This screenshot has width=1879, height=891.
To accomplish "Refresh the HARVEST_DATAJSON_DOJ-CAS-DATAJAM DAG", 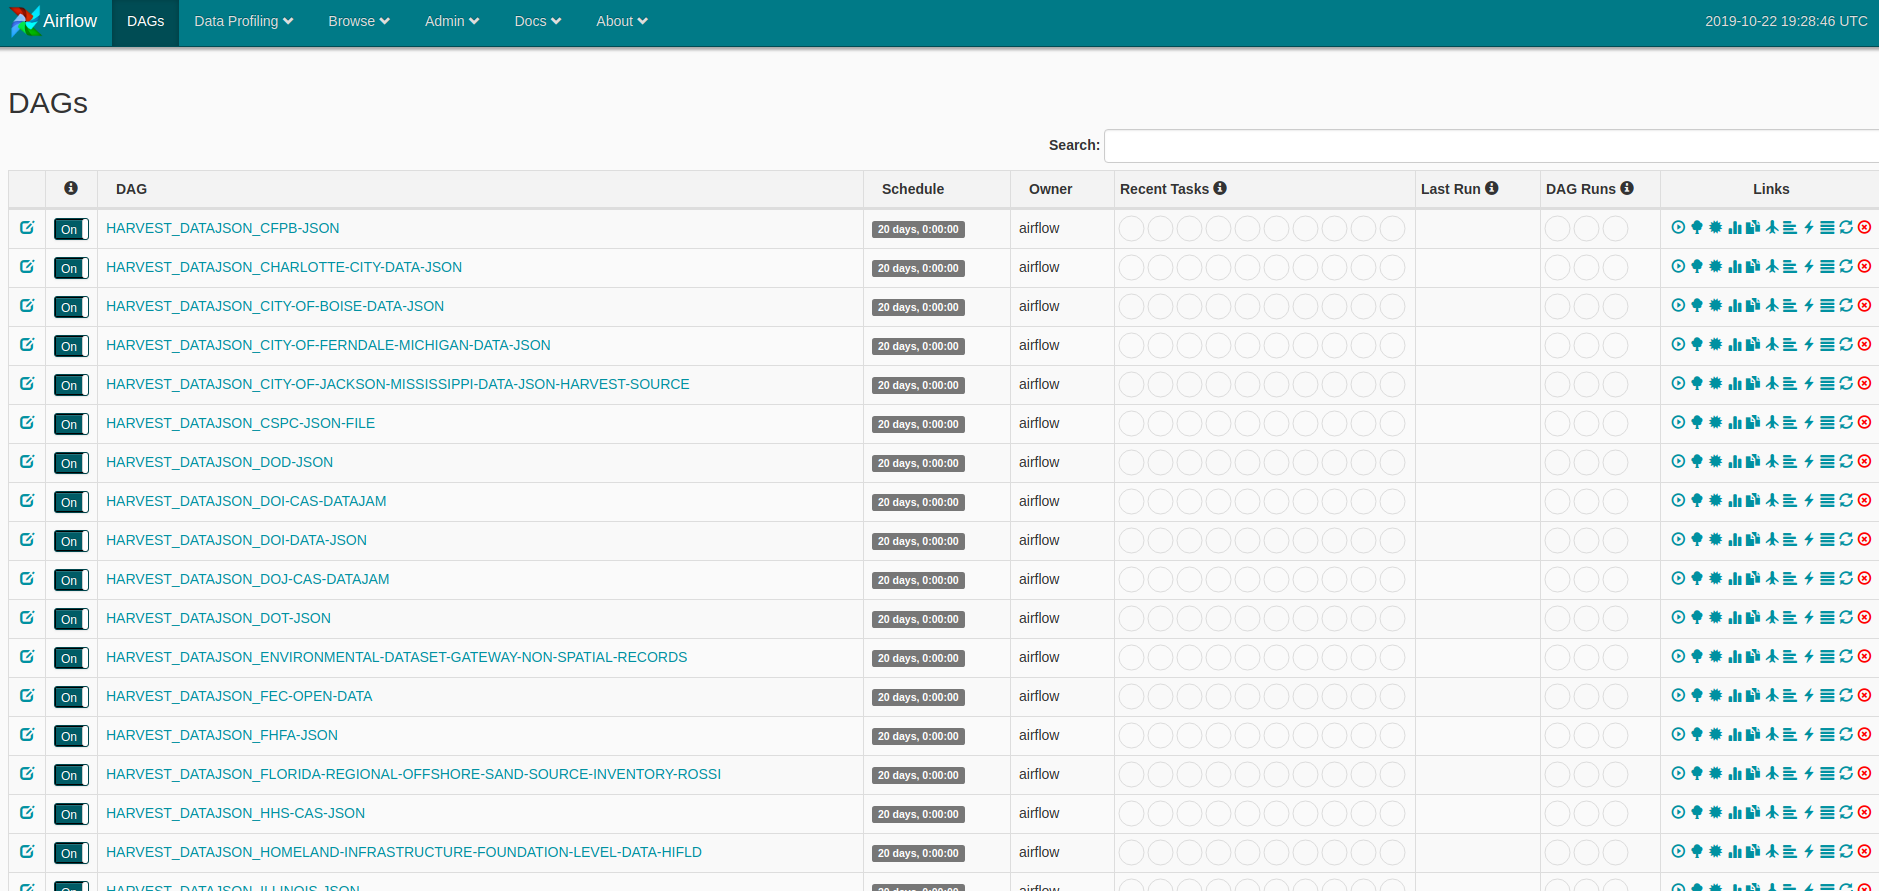I will (1846, 579).
